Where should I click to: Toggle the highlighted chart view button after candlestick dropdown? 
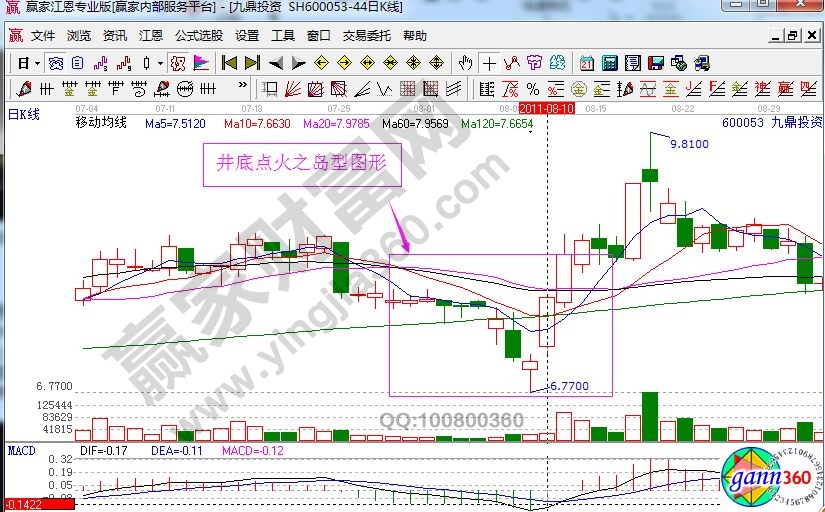(177, 63)
